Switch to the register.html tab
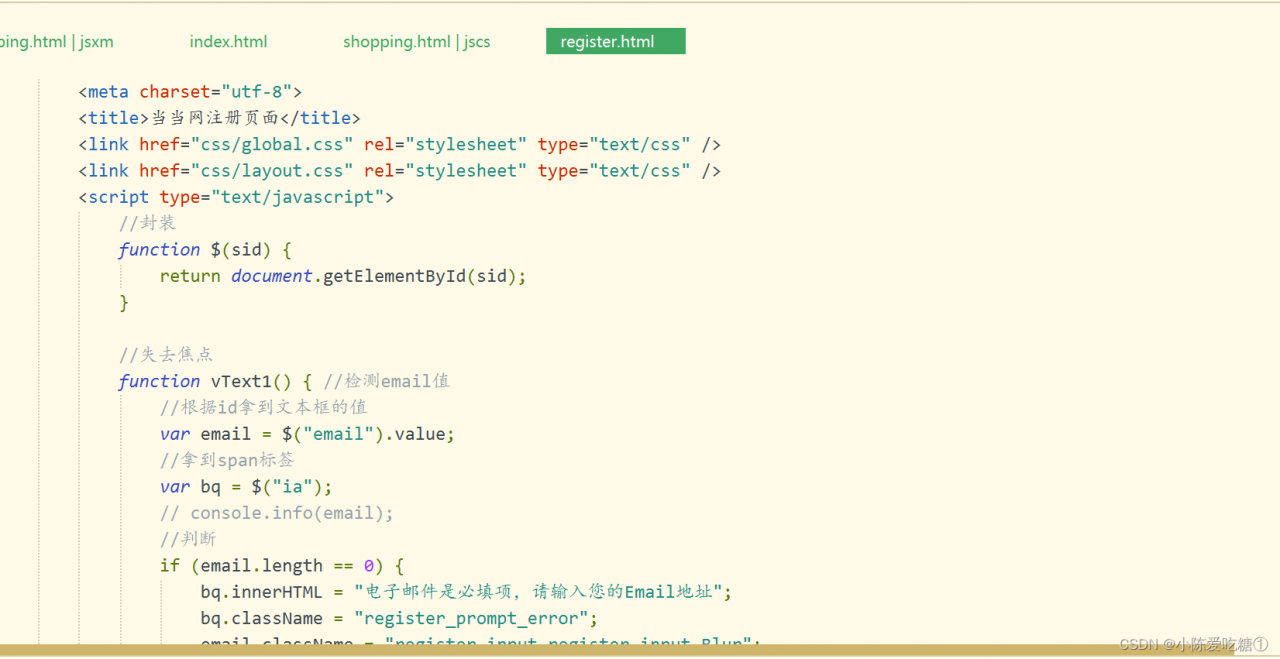 615,41
